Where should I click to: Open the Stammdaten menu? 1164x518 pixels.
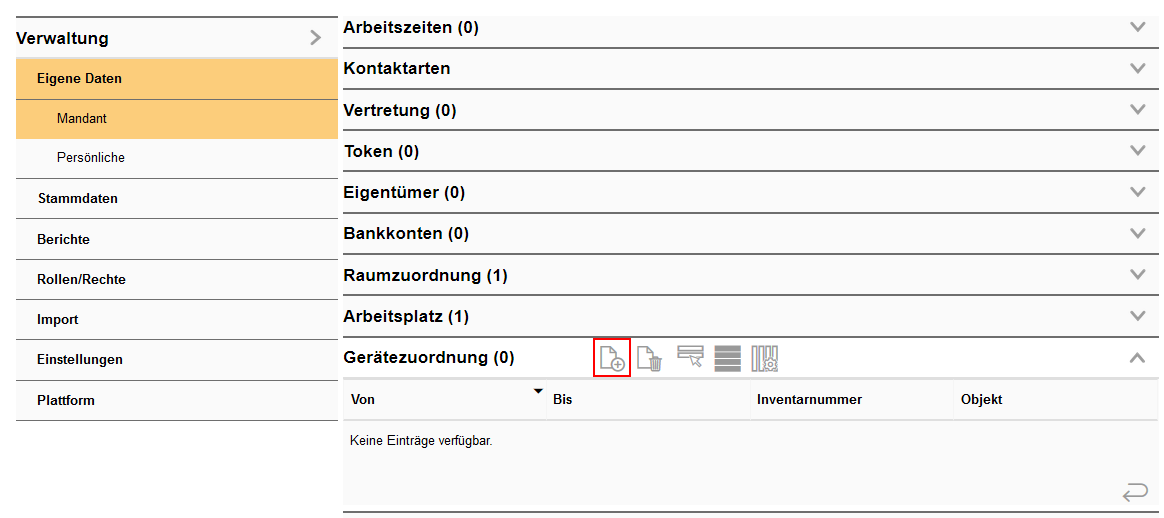tap(78, 198)
